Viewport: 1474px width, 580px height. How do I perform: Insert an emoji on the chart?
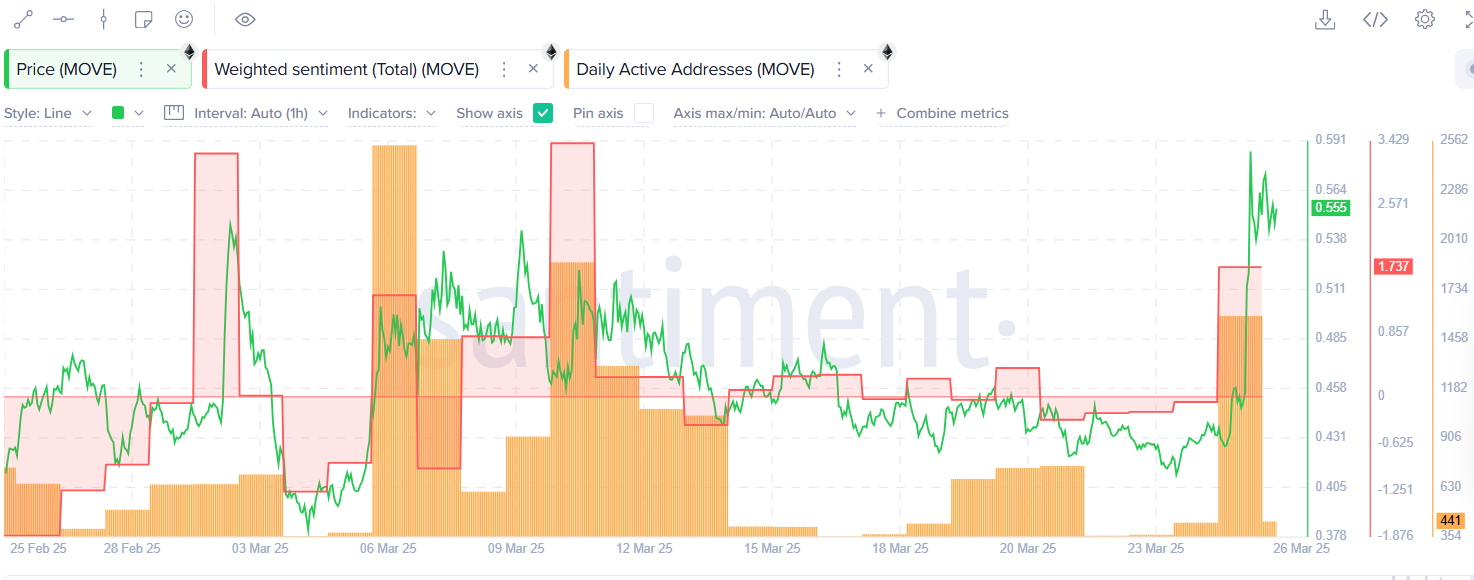click(183, 19)
